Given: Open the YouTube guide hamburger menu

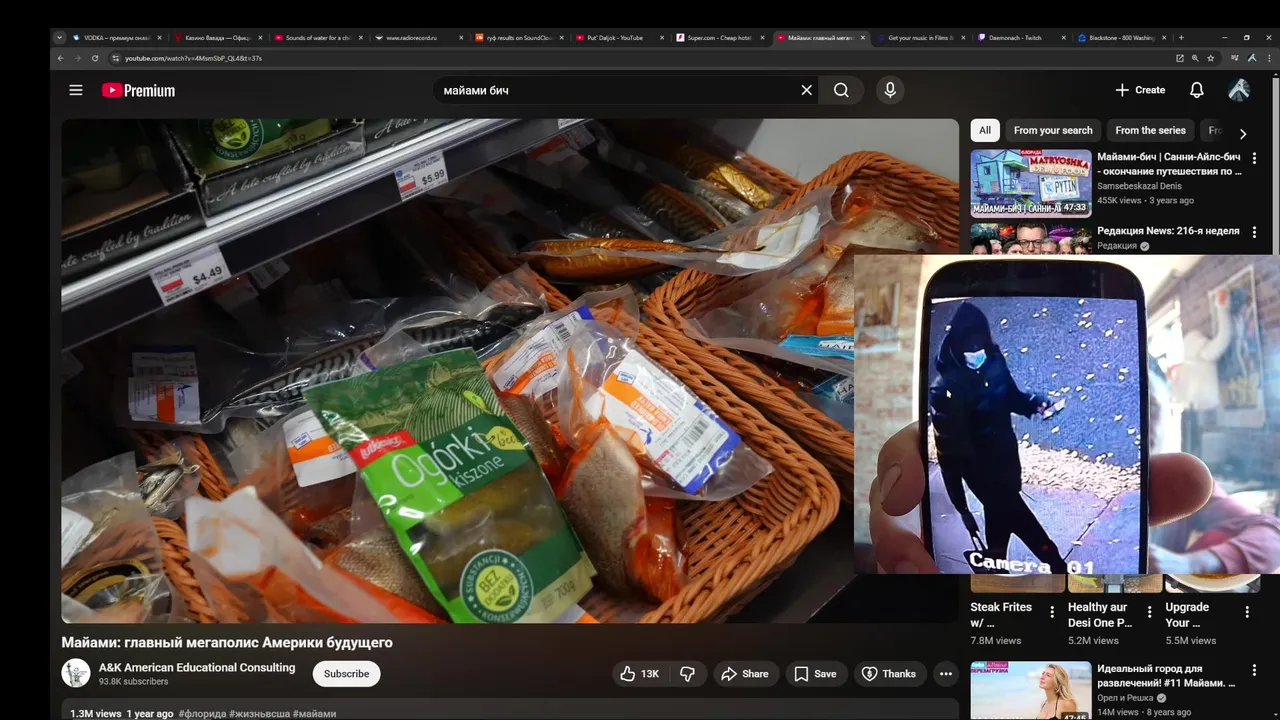Looking at the screenshot, I should click(76, 90).
